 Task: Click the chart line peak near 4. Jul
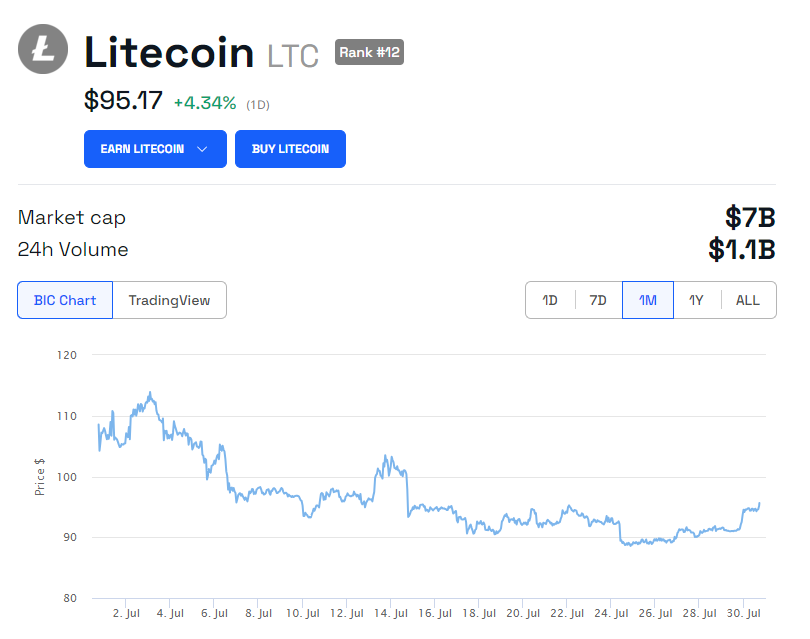click(x=150, y=393)
